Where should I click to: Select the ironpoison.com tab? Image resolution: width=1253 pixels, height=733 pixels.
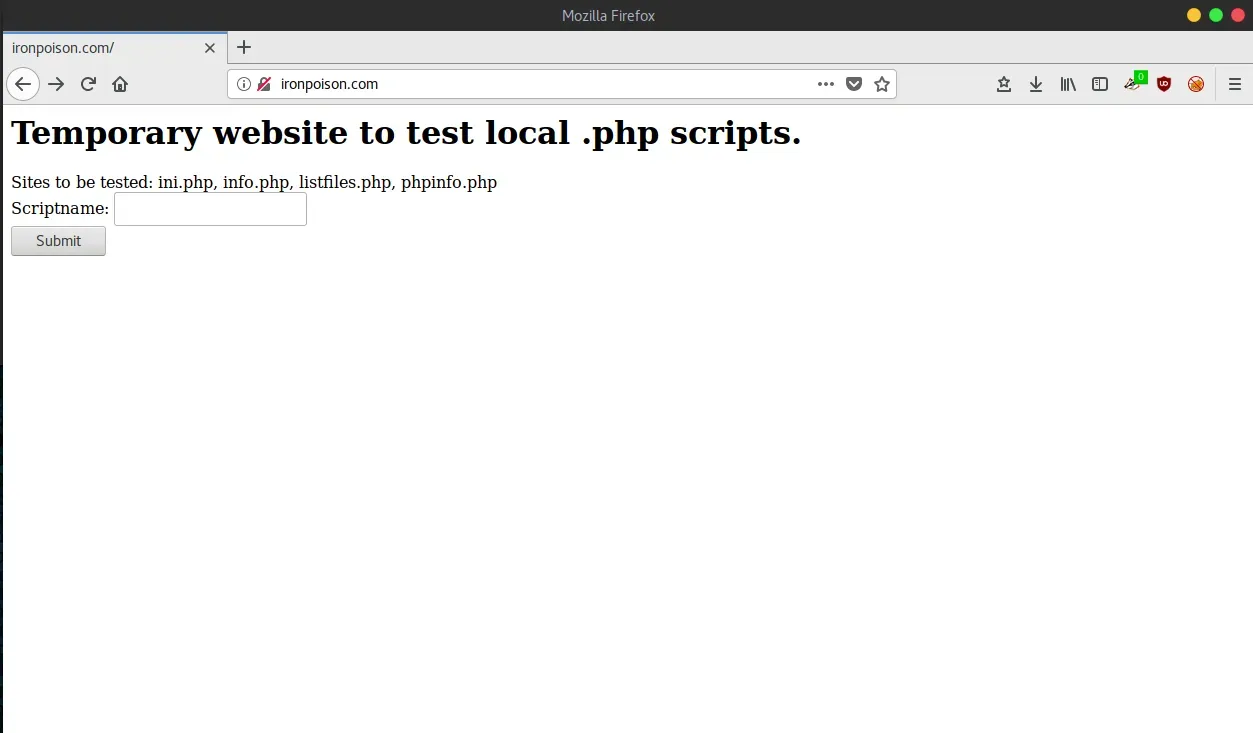click(x=100, y=48)
